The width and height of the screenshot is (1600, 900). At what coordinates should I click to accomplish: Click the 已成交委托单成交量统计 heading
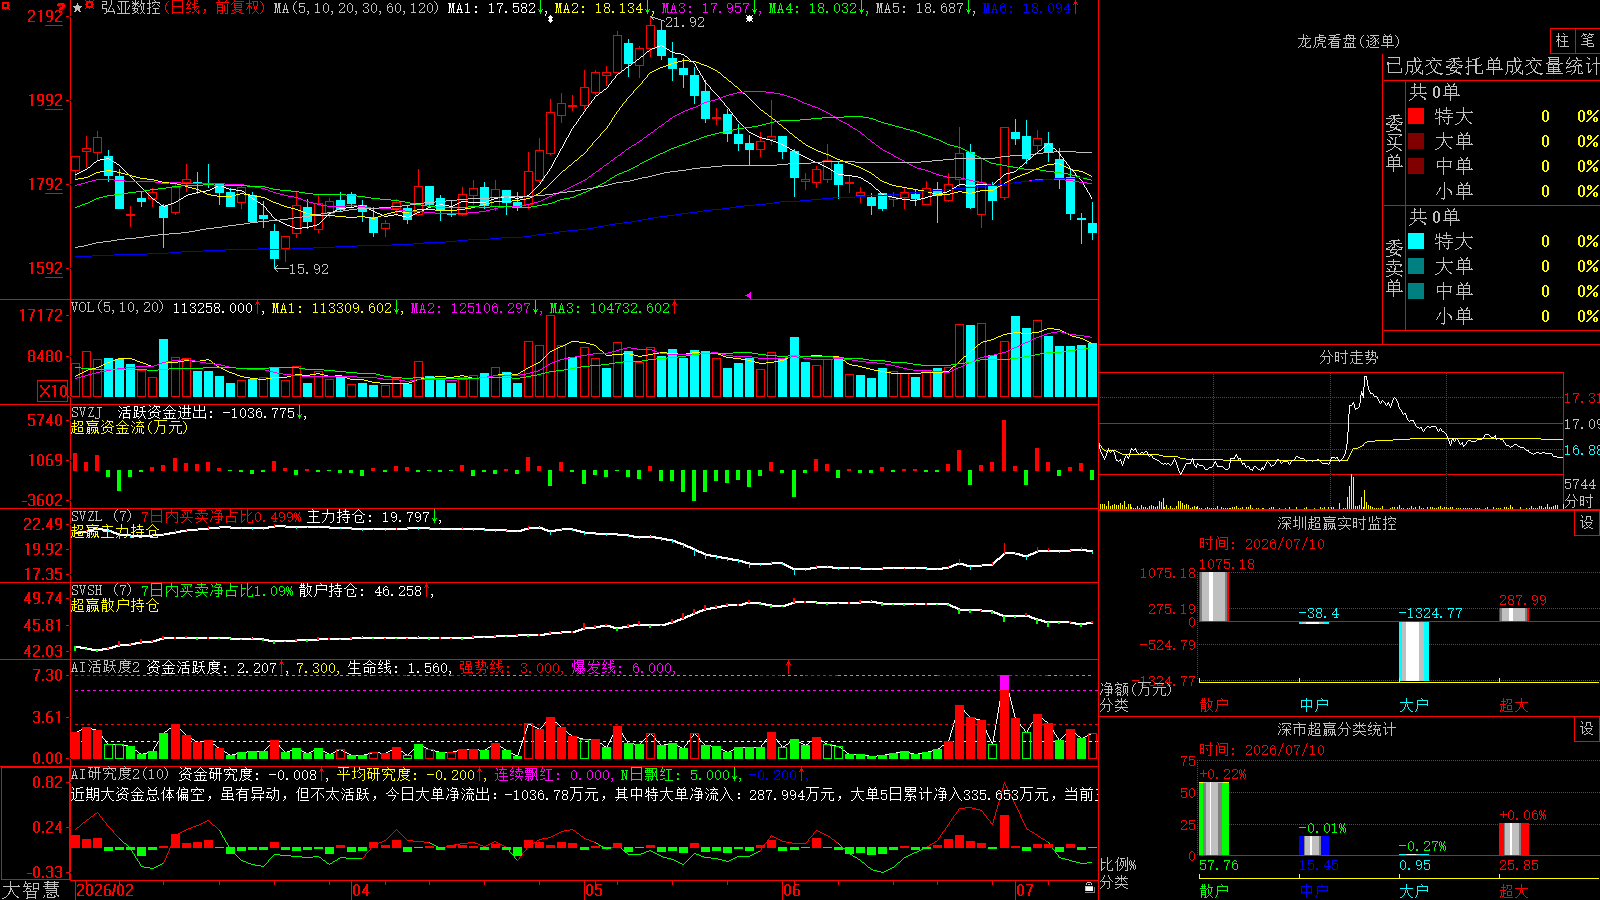tap(1492, 66)
